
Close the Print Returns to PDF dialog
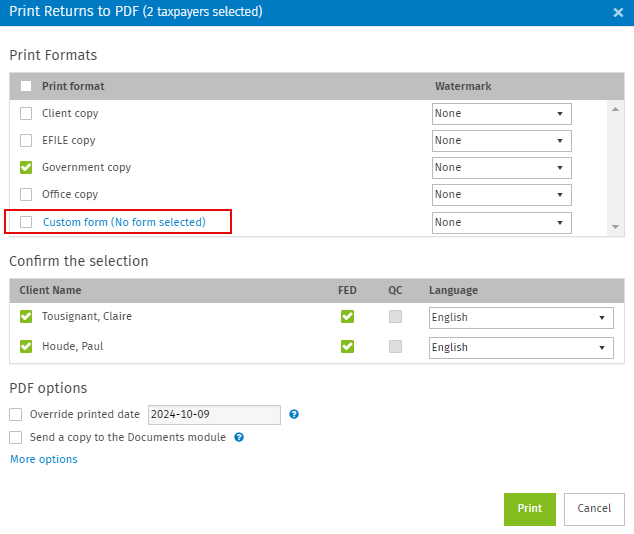(618, 13)
